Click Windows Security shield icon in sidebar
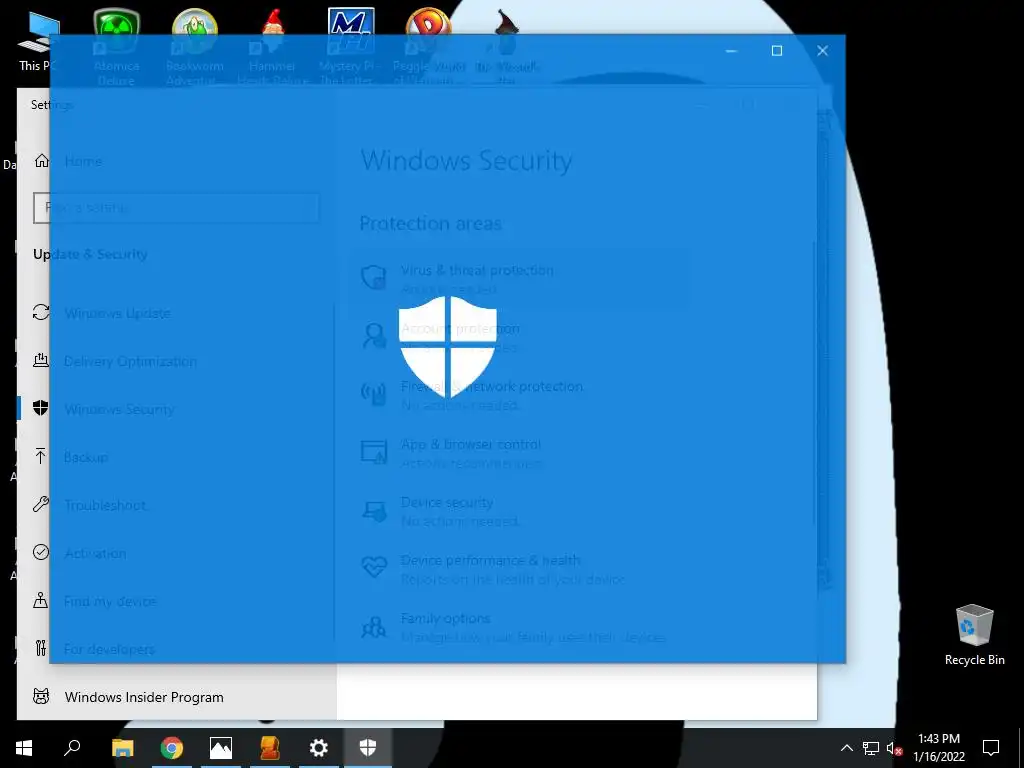 click(x=41, y=409)
